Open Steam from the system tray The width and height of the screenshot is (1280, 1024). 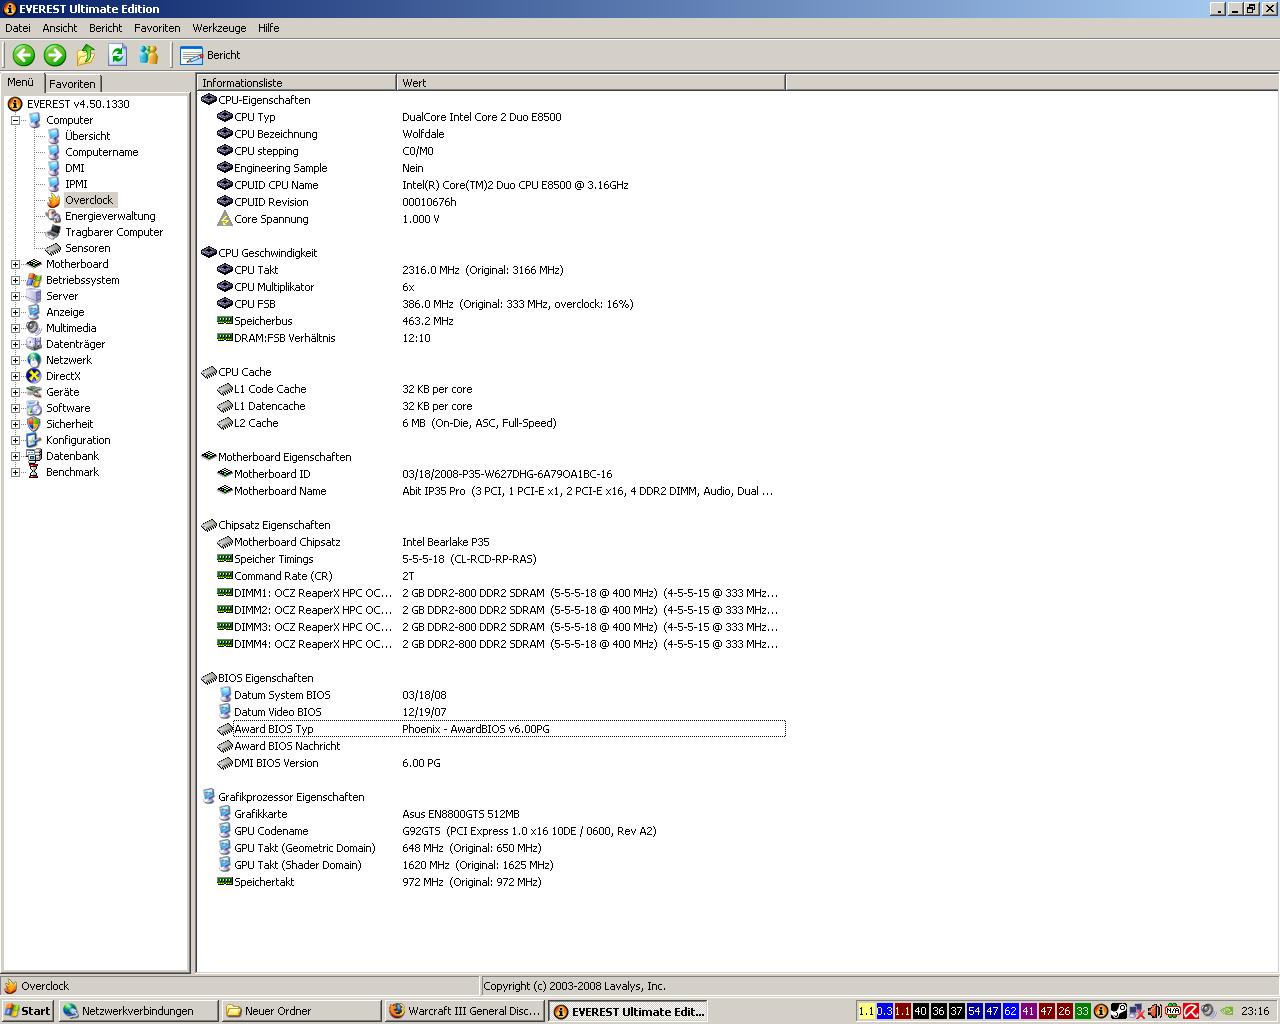pyautogui.click(x=1119, y=1011)
